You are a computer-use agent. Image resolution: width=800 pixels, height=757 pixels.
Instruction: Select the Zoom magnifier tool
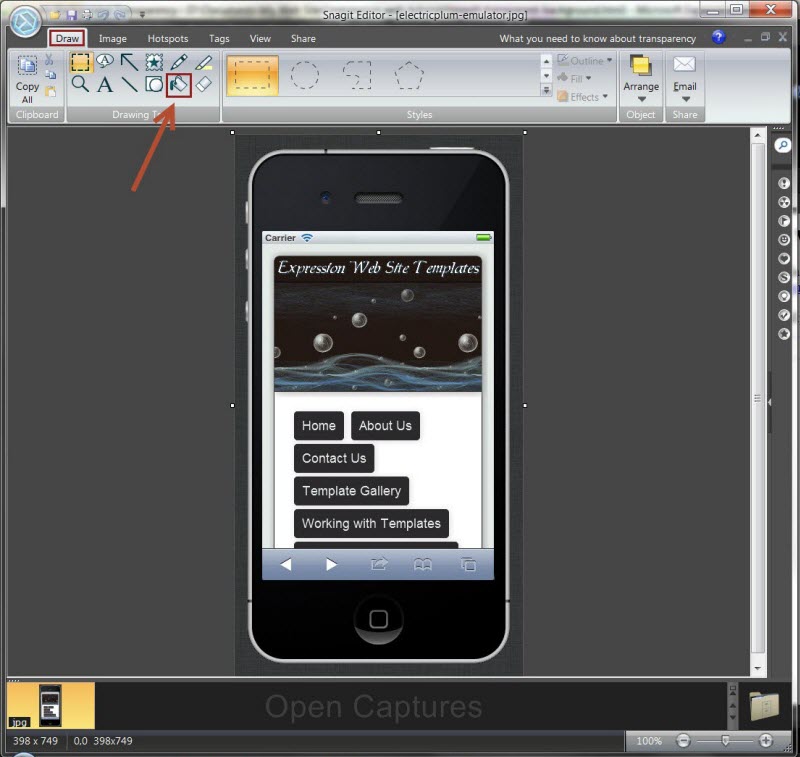tap(80, 84)
